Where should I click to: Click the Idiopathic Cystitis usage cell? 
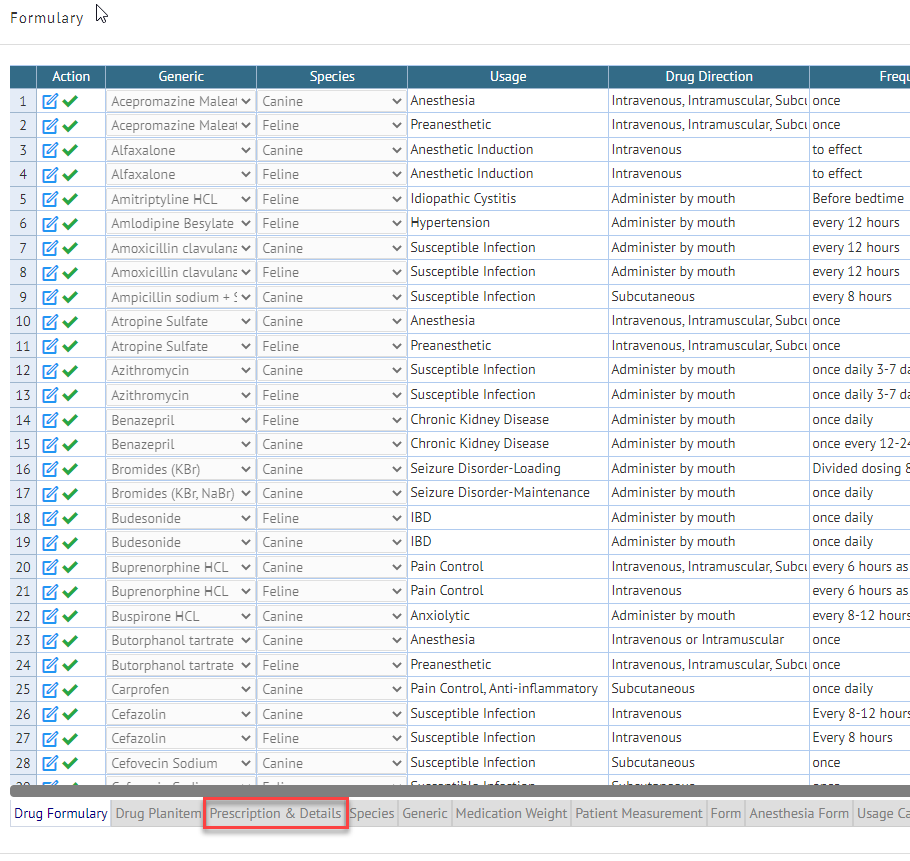pos(508,199)
